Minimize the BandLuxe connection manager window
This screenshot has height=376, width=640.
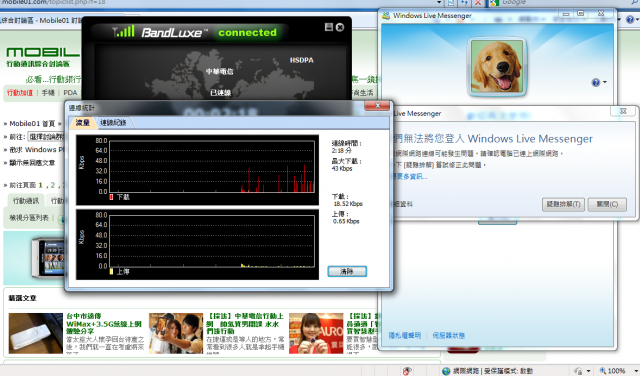coord(329,27)
